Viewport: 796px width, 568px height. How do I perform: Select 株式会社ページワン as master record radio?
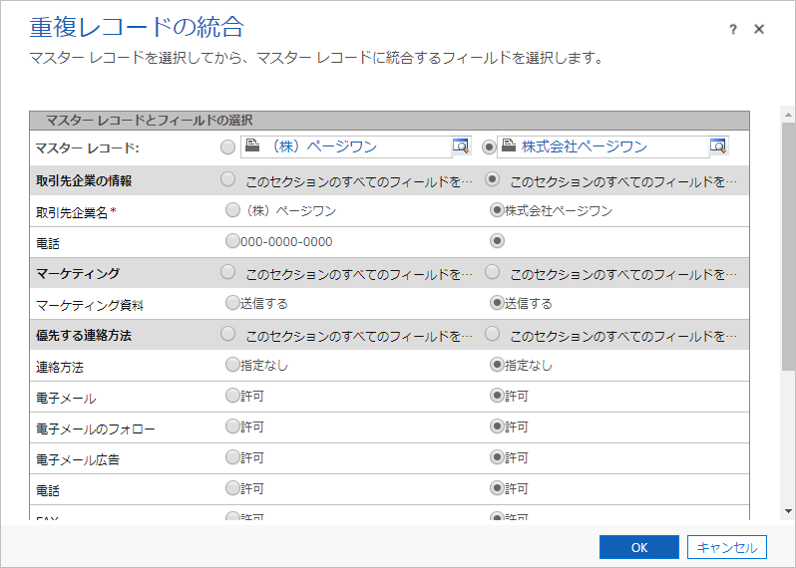489,147
